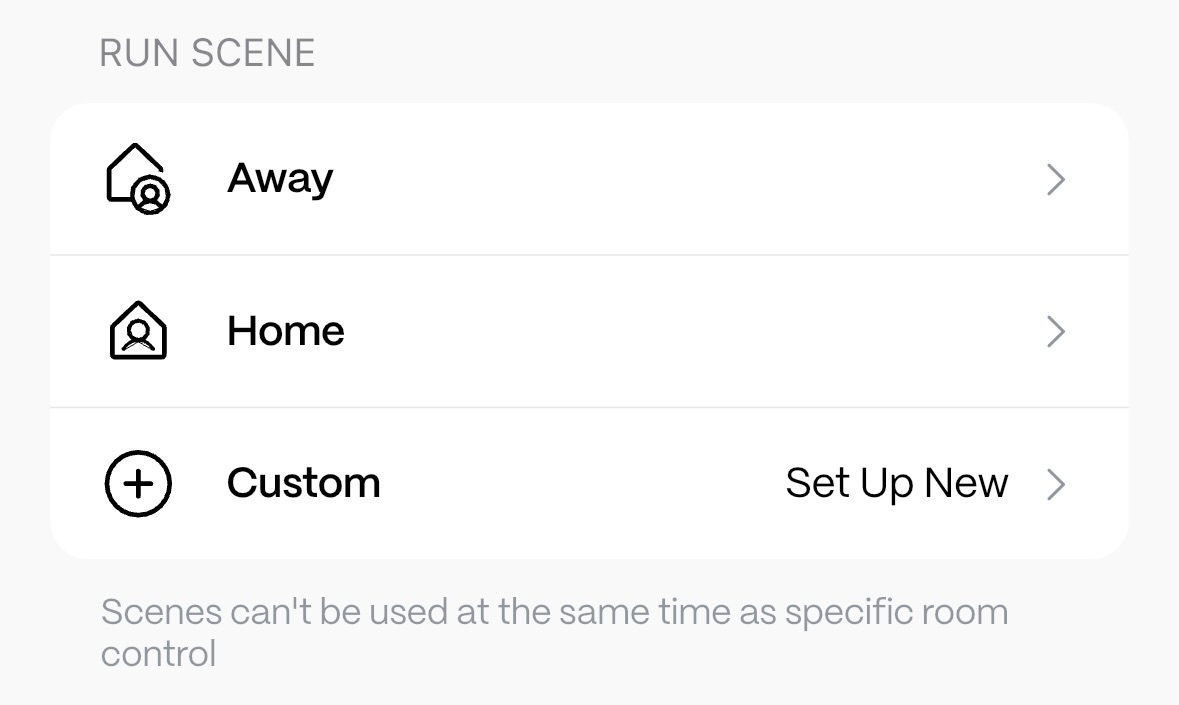The image size is (1179, 705).
Task: Open the Home scene chevron
Action: point(1055,332)
